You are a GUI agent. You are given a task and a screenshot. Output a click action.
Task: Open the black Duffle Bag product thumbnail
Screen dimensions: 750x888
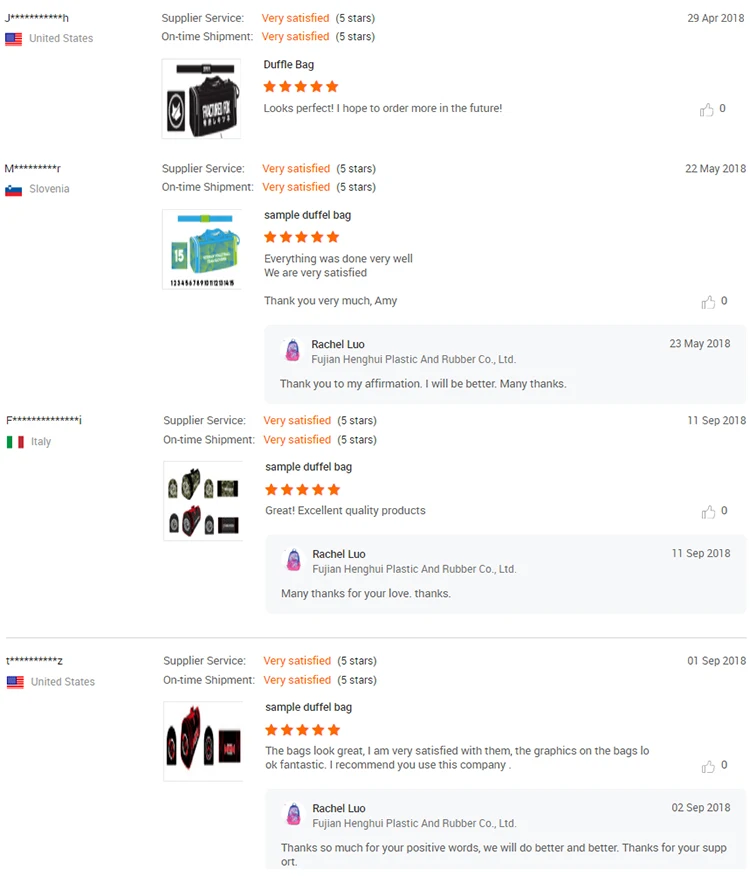point(202,99)
